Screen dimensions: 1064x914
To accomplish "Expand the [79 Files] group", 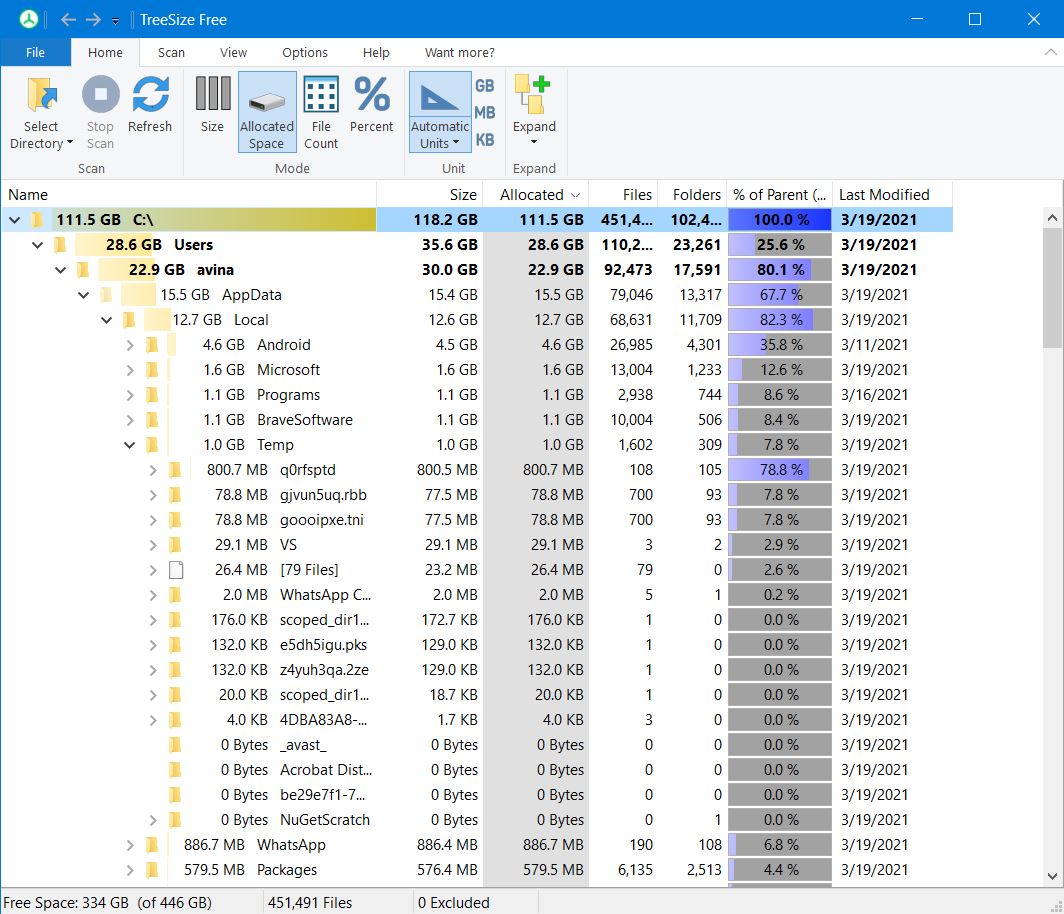I will (x=153, y=570).
